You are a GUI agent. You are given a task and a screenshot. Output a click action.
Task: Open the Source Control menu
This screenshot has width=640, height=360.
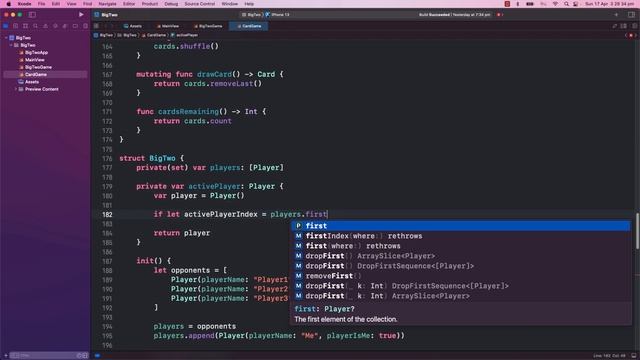point(200,4)
